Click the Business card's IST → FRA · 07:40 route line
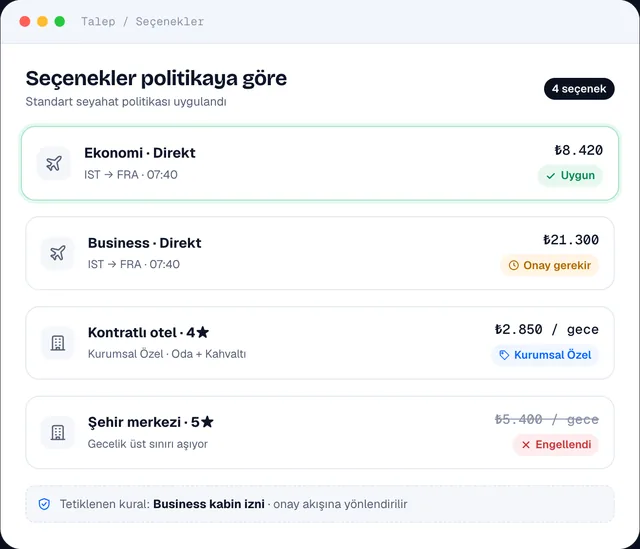640x549 pixels. click(x=133, y=264)
